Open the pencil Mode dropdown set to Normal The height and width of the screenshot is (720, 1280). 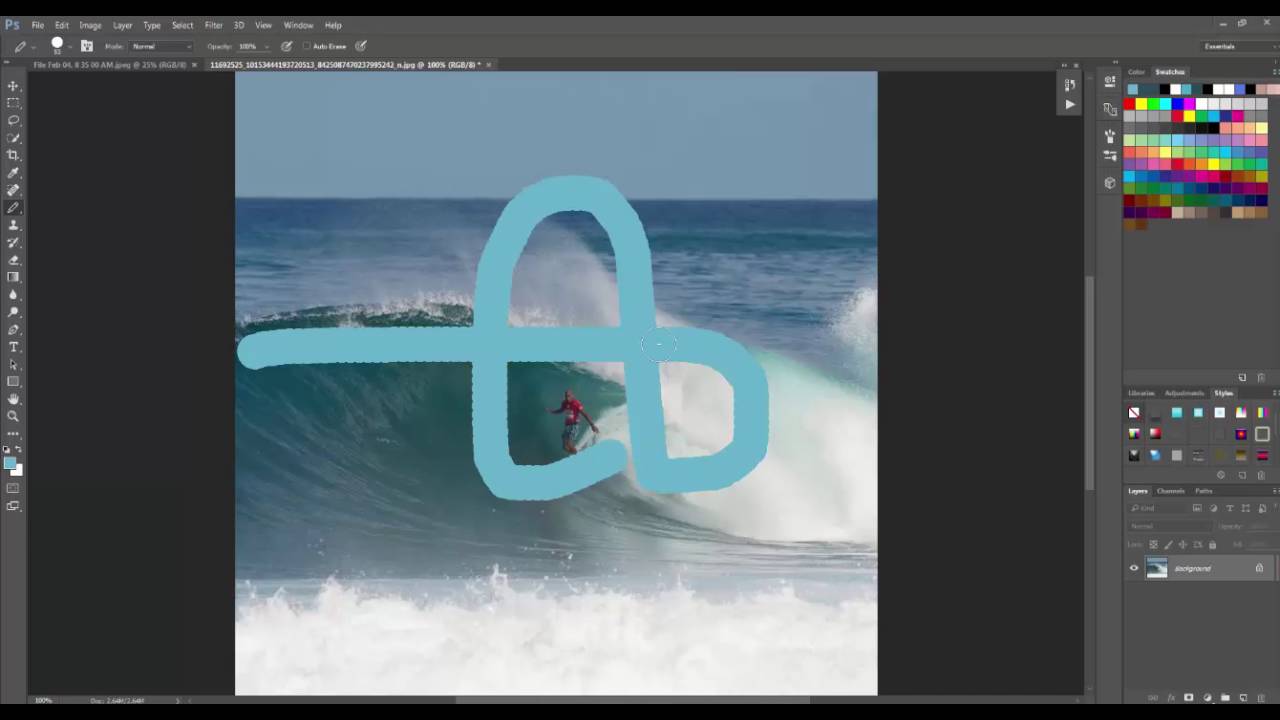point(161,46)
